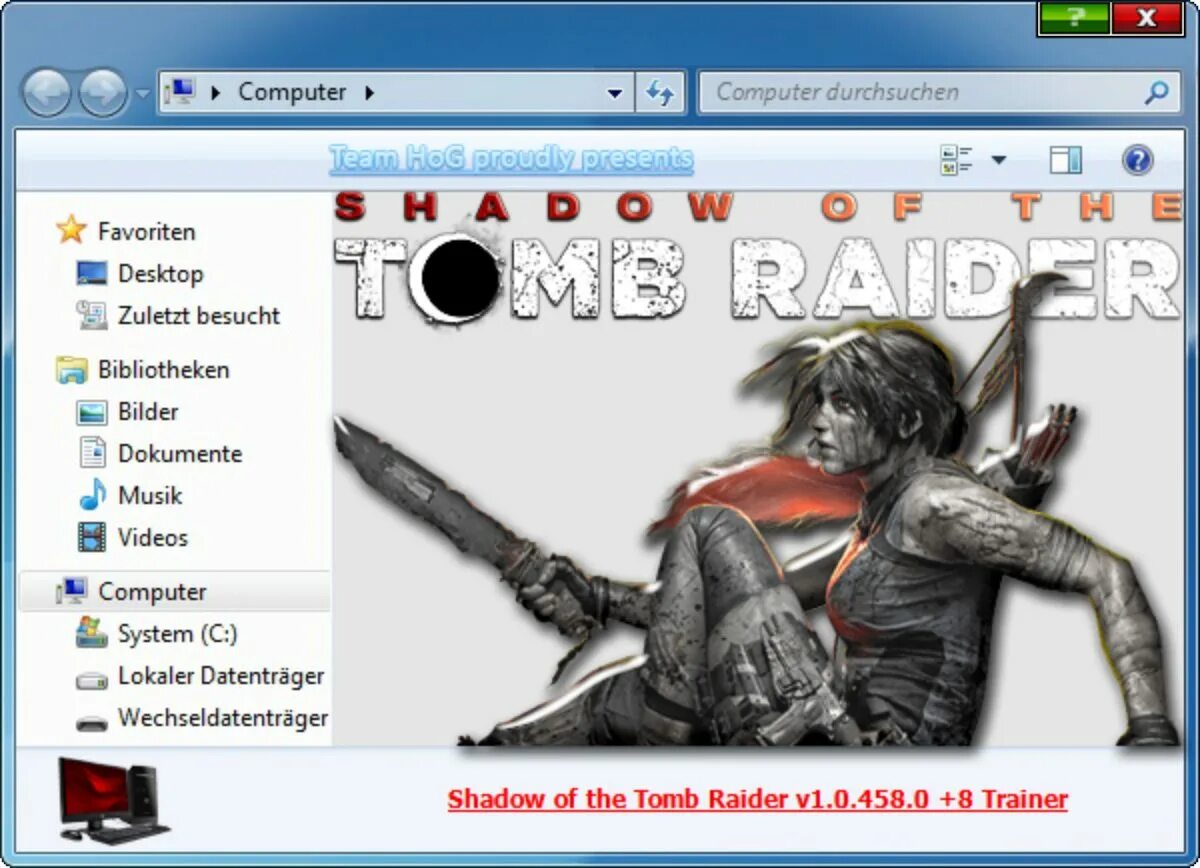The width and height of the screenshot is (1200, 868).
Task: Click the Bilder picture icon
Action: coord(92,412)
